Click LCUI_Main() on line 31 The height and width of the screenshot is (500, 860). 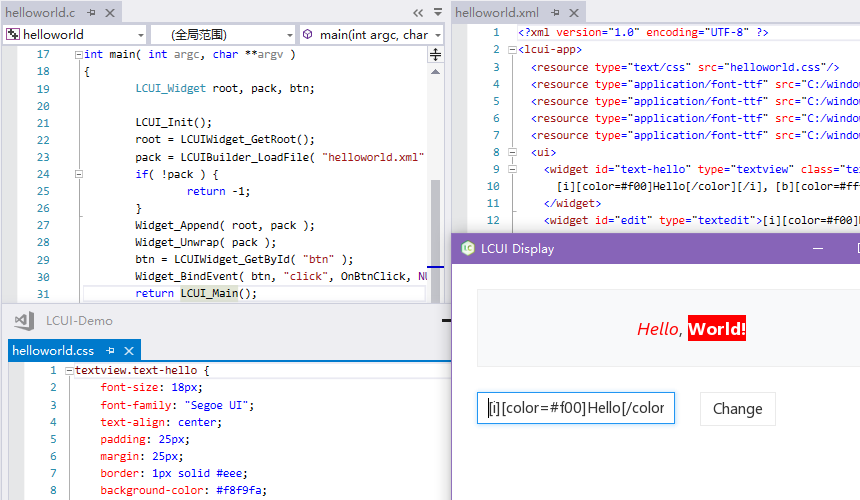tap(218, 293)
